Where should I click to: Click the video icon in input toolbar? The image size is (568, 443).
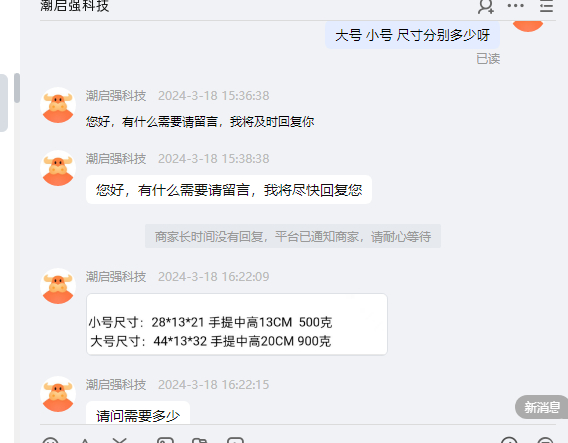pyautogui.click(x=235, y=440)
